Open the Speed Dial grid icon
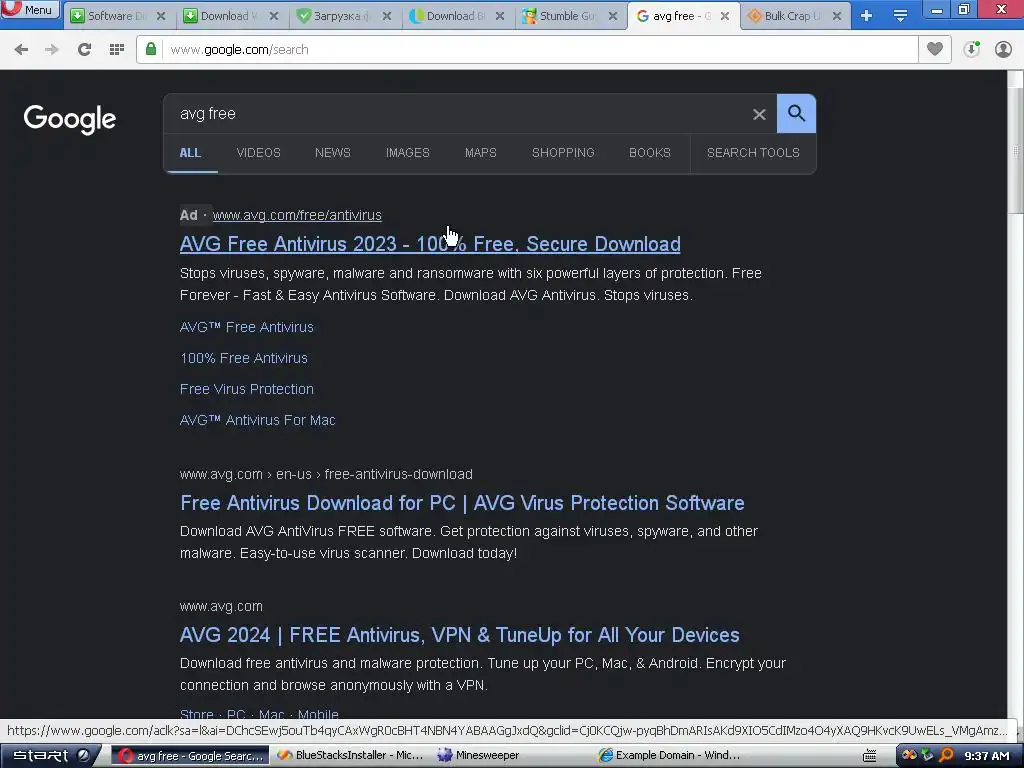 117,50
